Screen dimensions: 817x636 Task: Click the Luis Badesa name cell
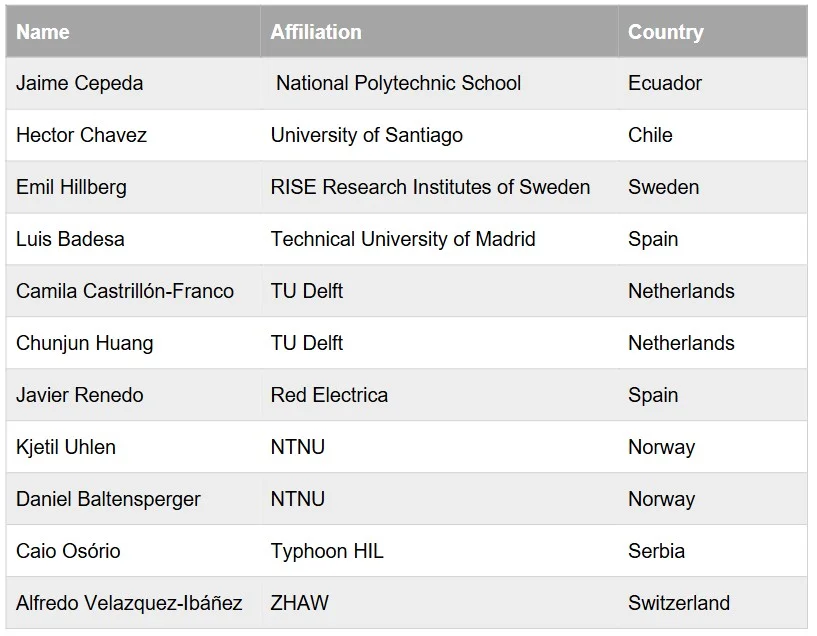133,239
